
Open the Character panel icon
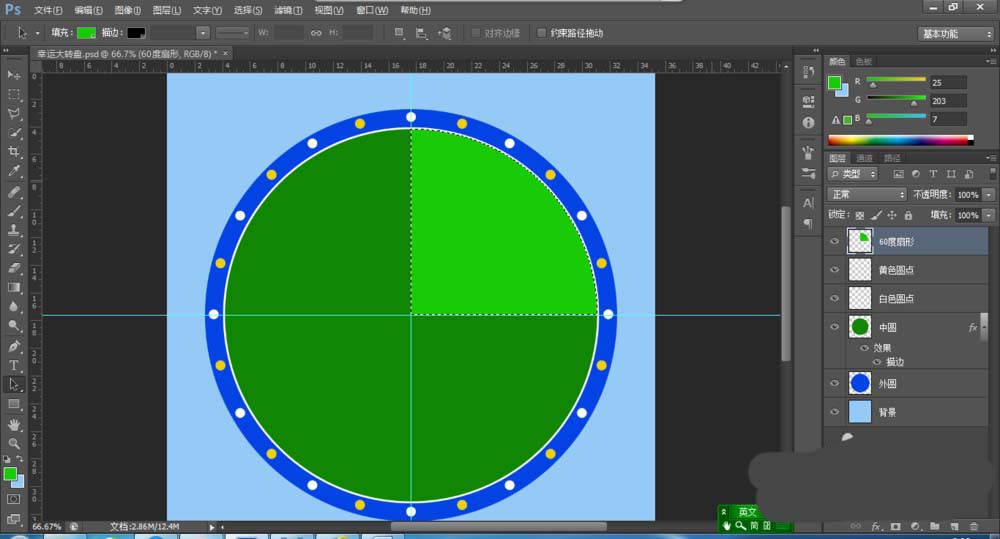(809, 203)
